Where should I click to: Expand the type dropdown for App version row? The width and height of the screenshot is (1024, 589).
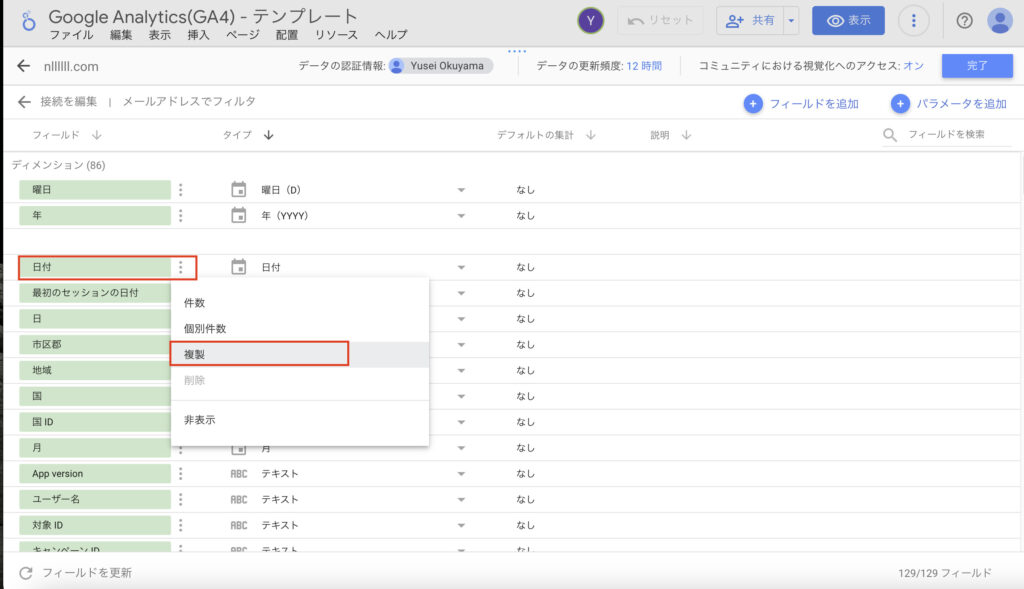click(461, 473)
